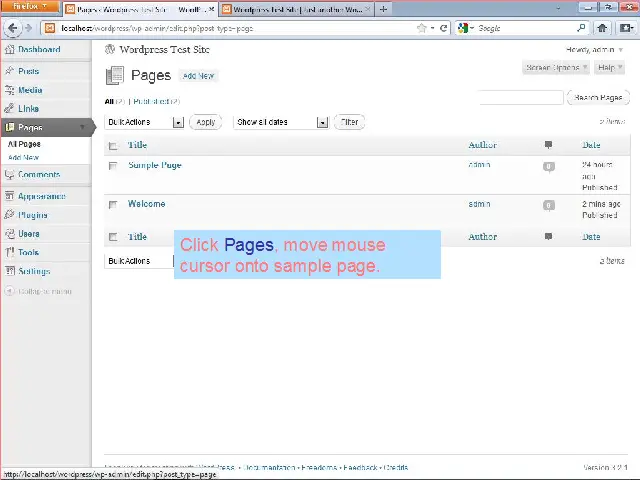Open the Howdy, admin dropdown

point(594,50)
